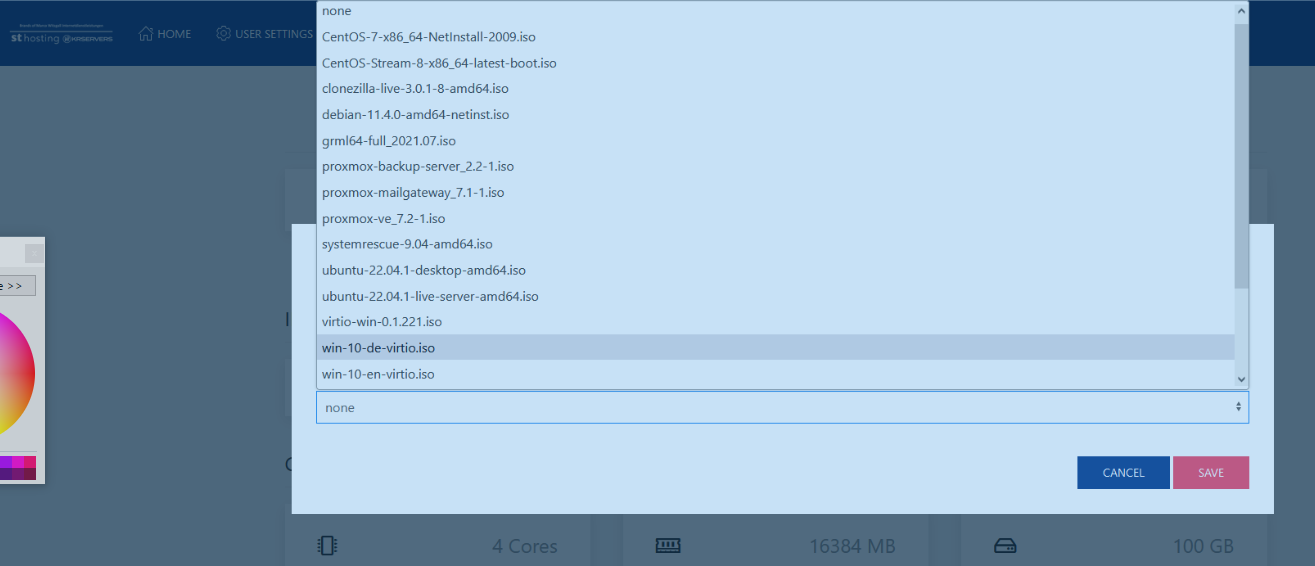This screenshot has height=566, width=1315.
Task: Choose ubuntu-22.04.1-desktop-amd64.iso
Action: click(776, 271)
